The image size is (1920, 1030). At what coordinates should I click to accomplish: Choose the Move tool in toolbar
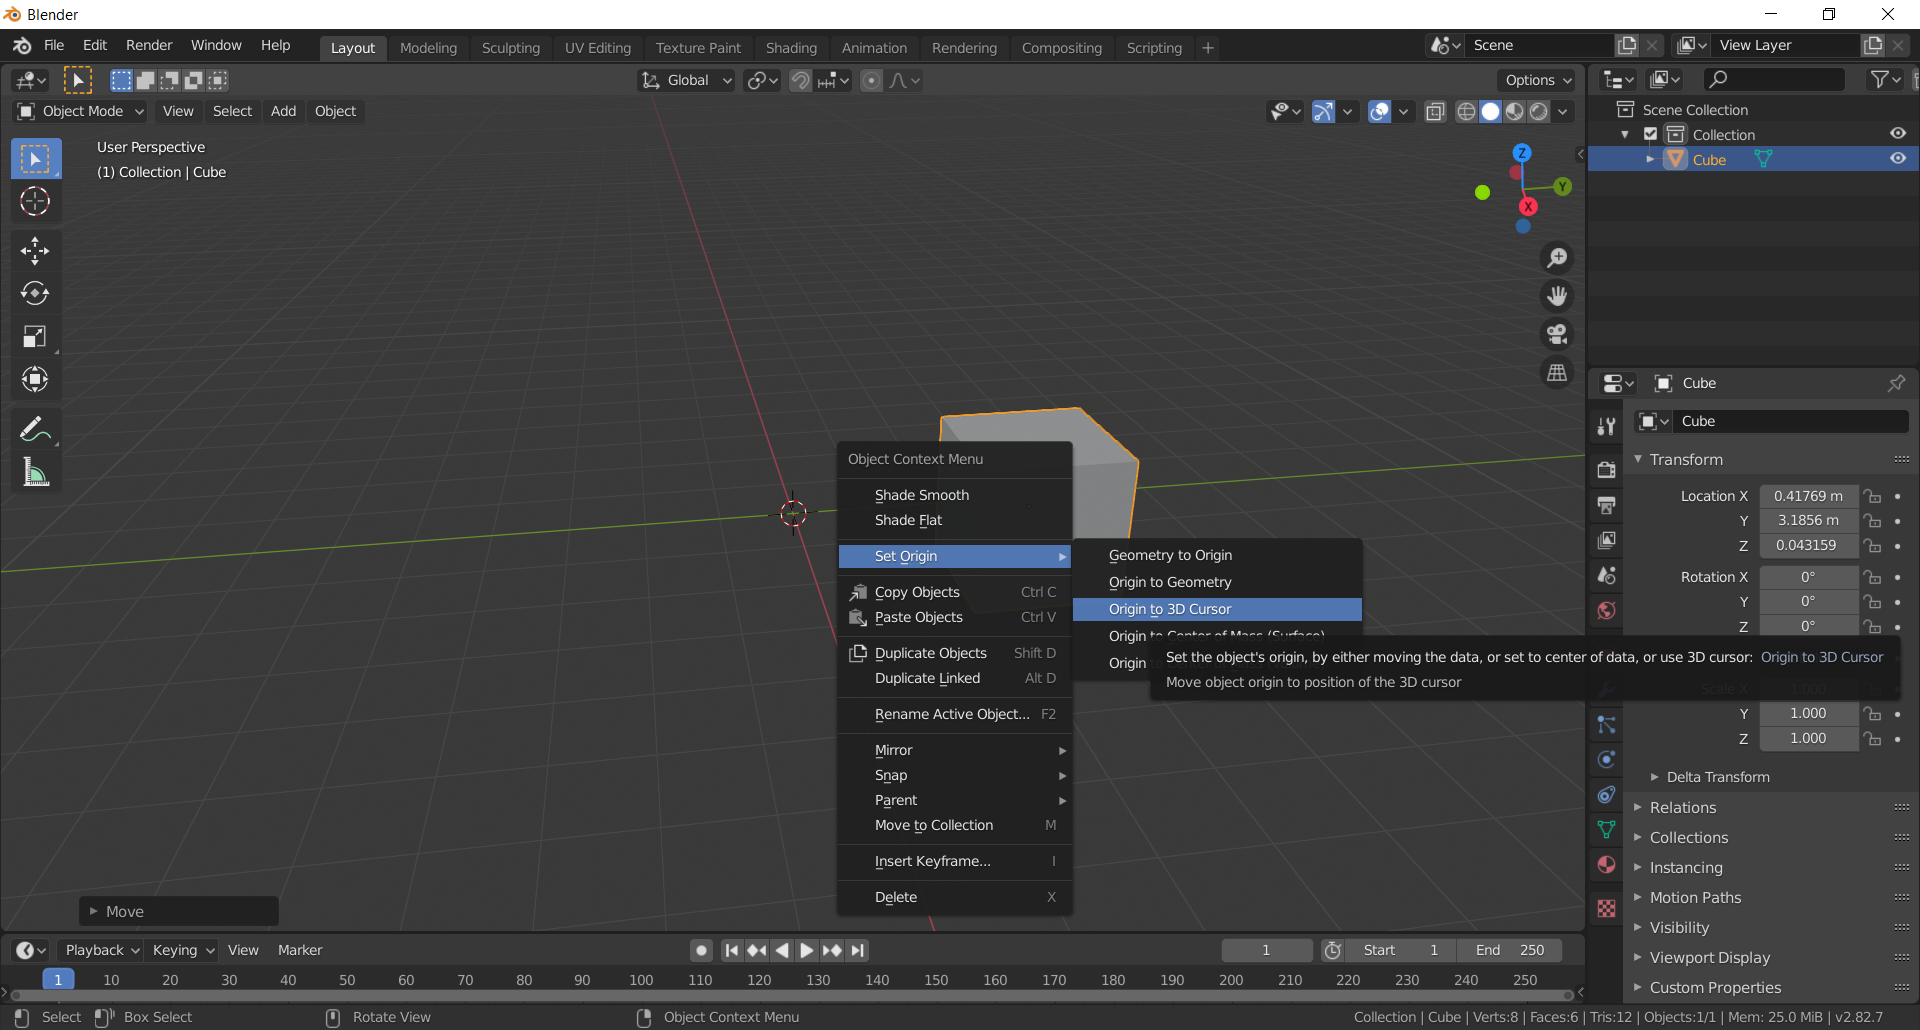[35, 250]
